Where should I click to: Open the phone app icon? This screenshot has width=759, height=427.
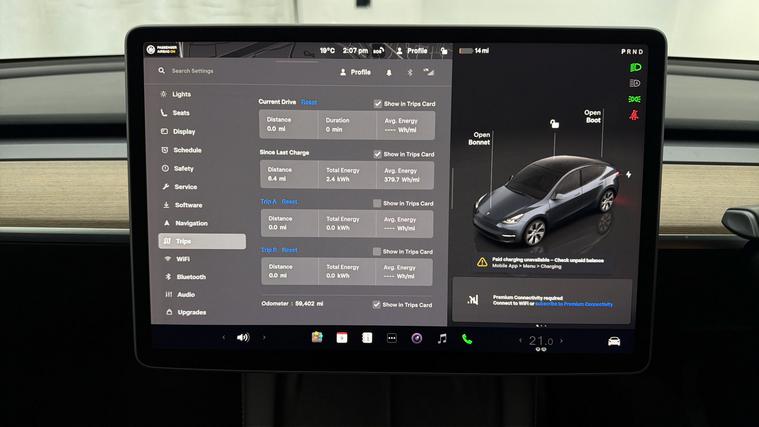pos(467,339)
